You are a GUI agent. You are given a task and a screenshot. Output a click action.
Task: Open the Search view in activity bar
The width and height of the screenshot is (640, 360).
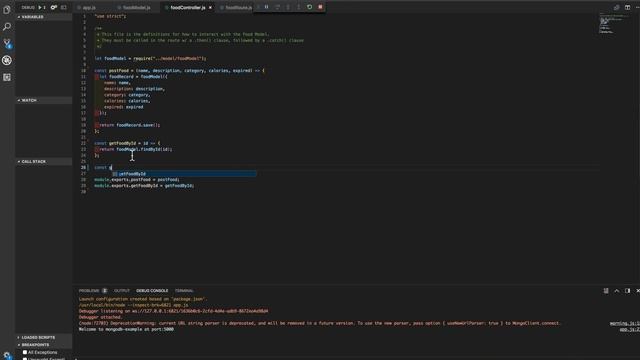pyautogui.click(x=7, y=27)
